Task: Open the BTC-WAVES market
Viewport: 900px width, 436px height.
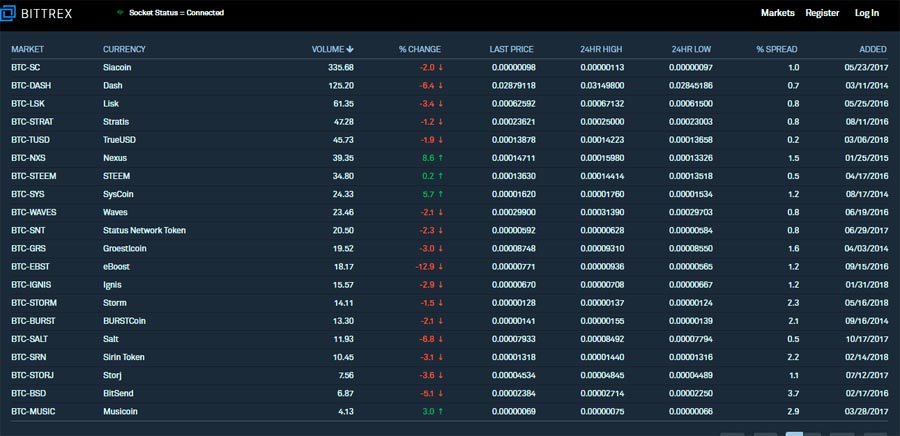Action: (34, 212)
